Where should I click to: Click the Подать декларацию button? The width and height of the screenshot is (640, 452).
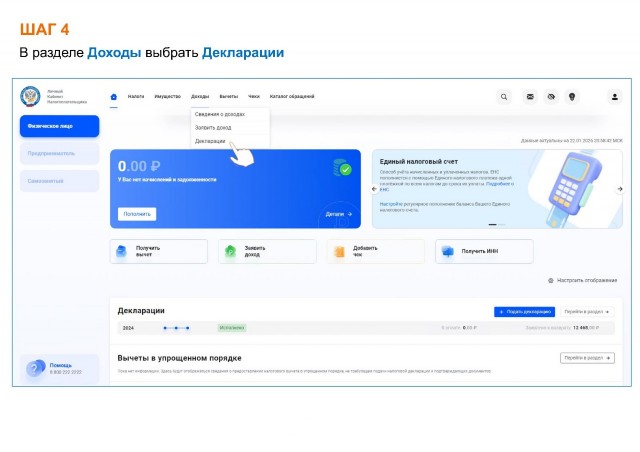point(524,312)
